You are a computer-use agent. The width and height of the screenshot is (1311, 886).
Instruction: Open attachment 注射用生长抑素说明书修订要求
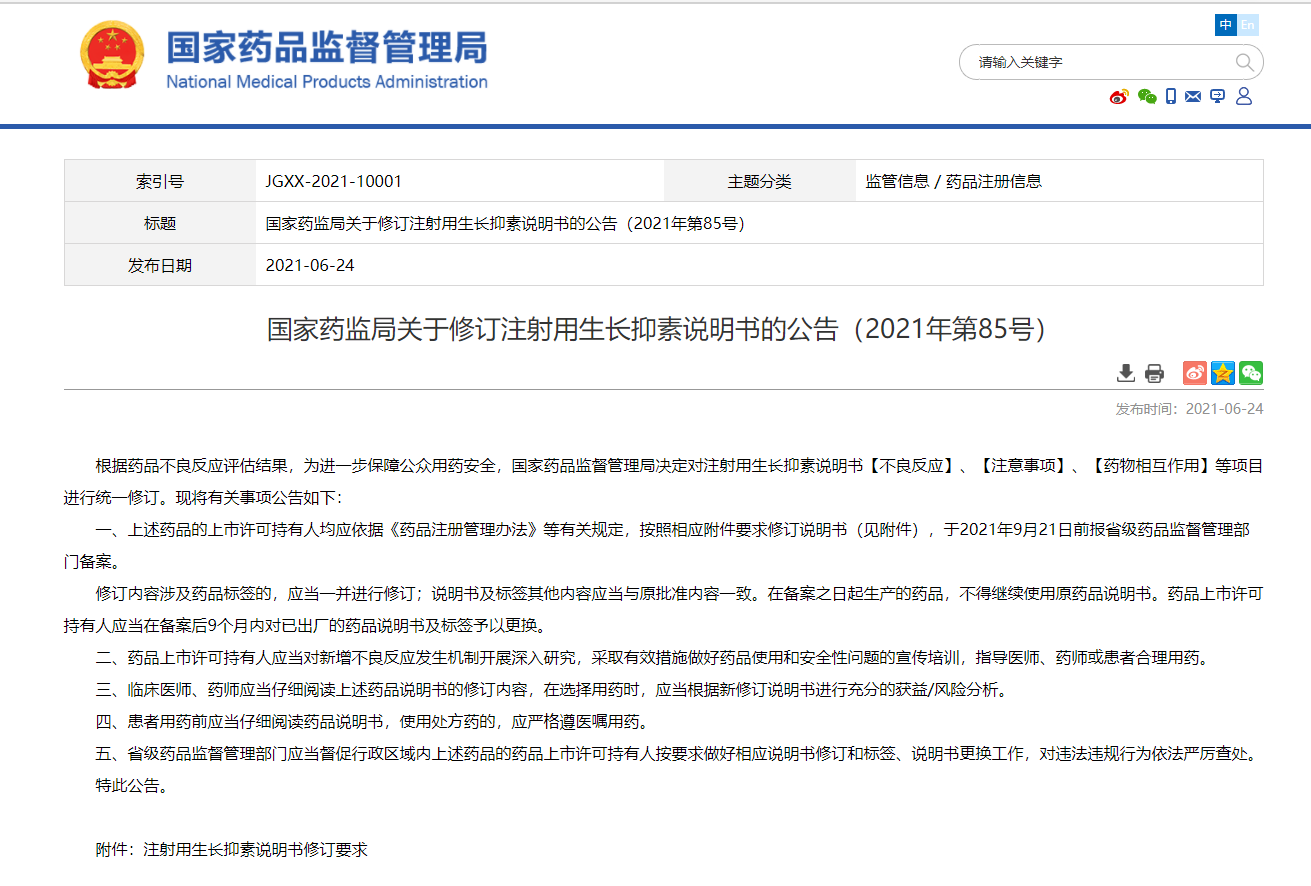click(256, 850)
